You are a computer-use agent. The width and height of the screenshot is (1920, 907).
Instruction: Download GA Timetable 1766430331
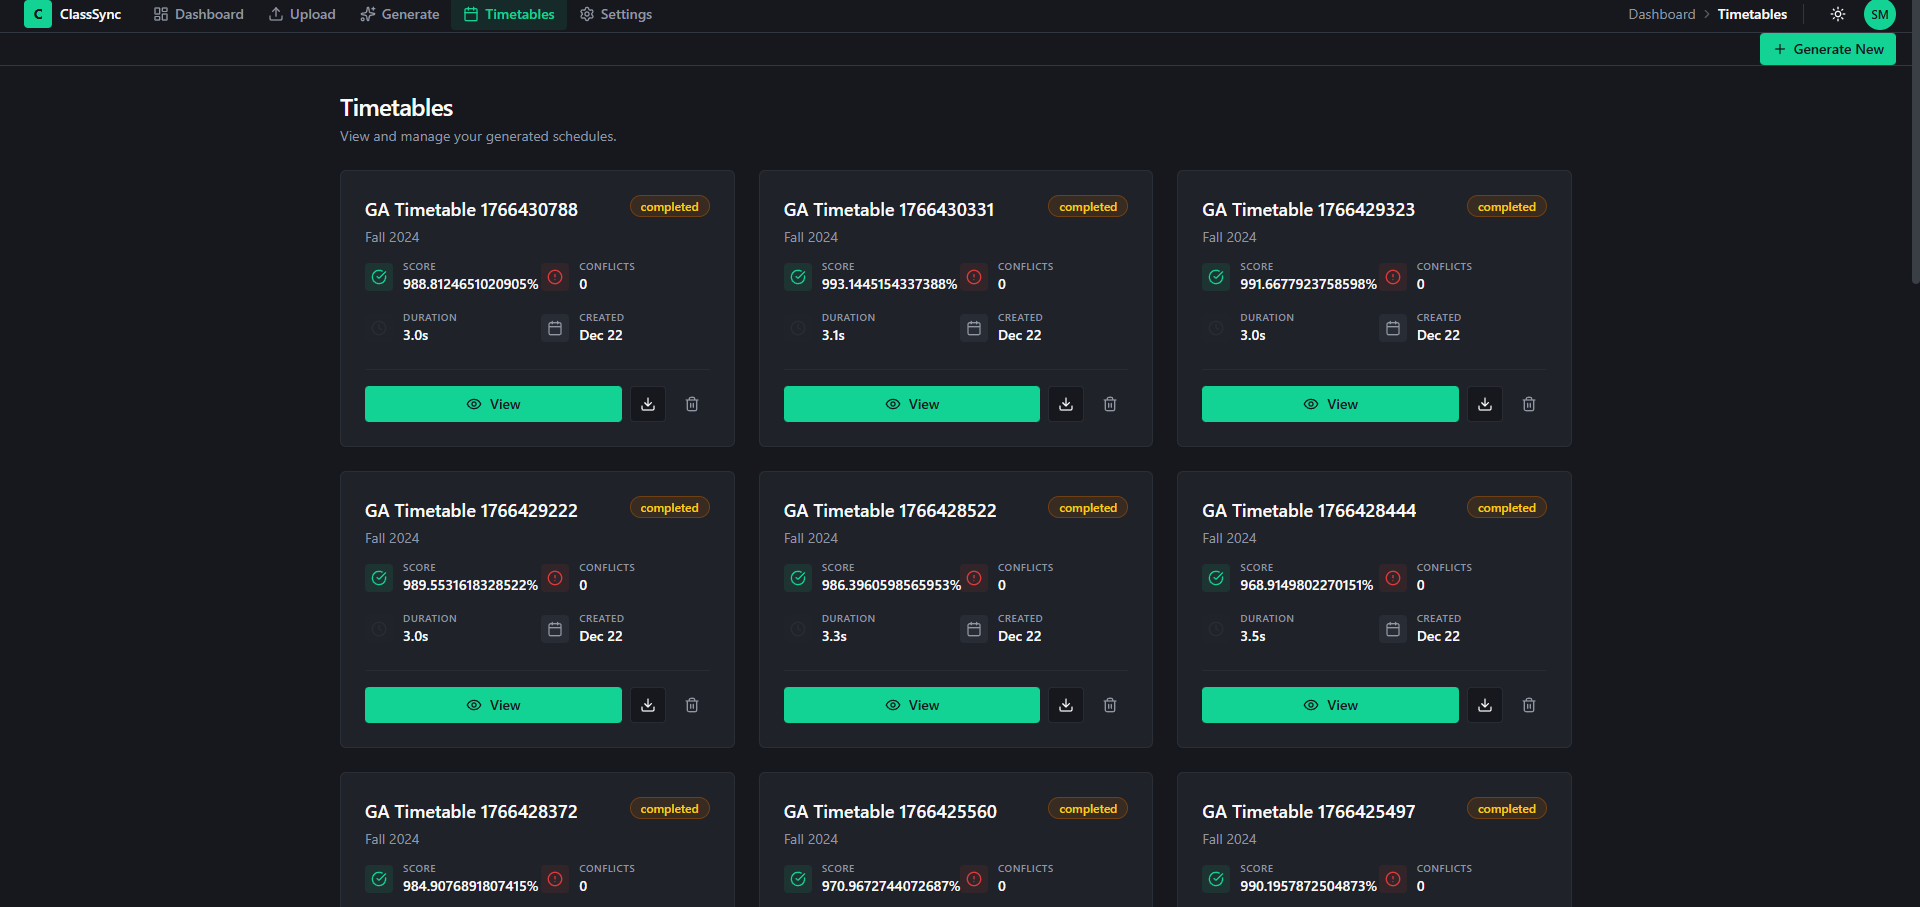click(1066, 404)
